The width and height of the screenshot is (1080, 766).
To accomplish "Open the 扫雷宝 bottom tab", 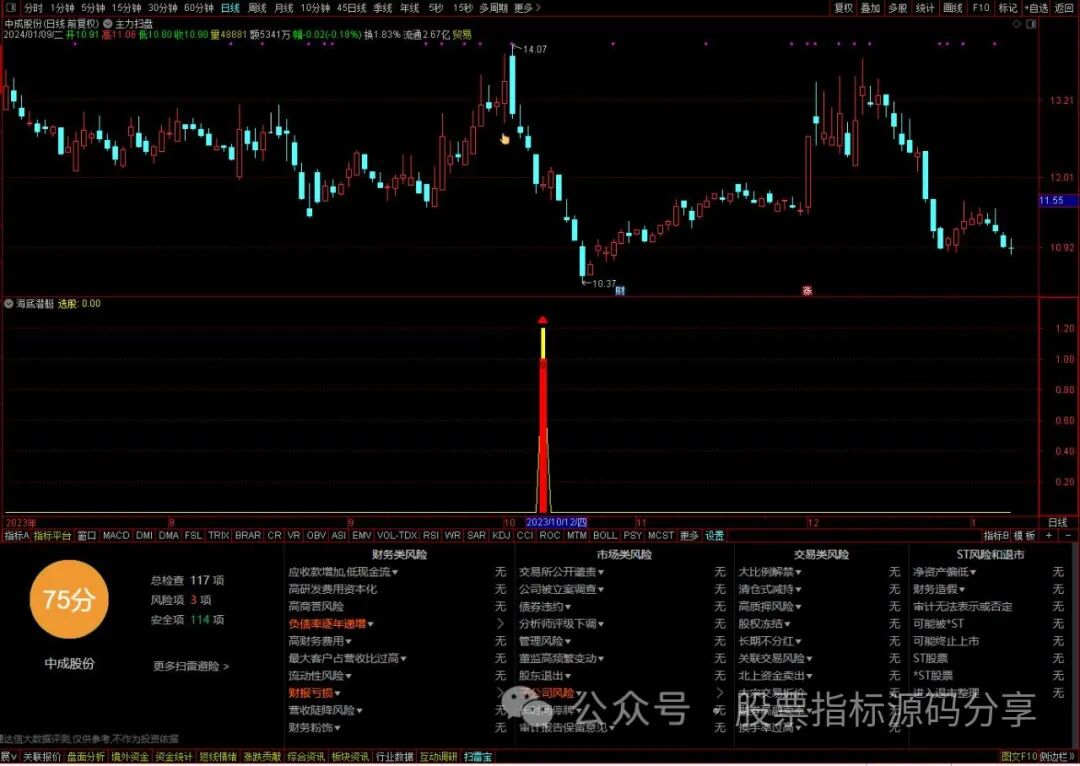I will click(478, 756).
